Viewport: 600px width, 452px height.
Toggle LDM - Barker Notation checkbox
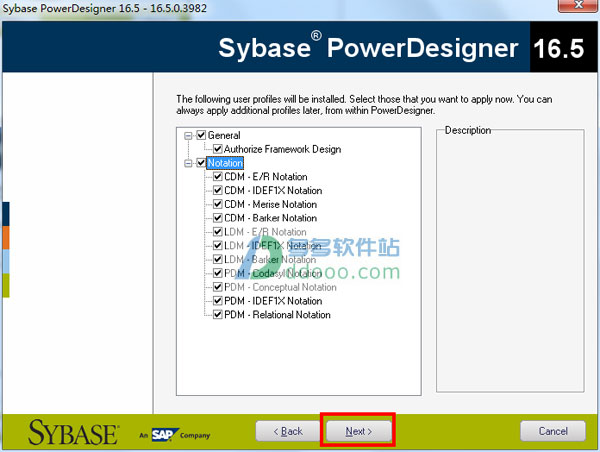click(x=218, y=259)
